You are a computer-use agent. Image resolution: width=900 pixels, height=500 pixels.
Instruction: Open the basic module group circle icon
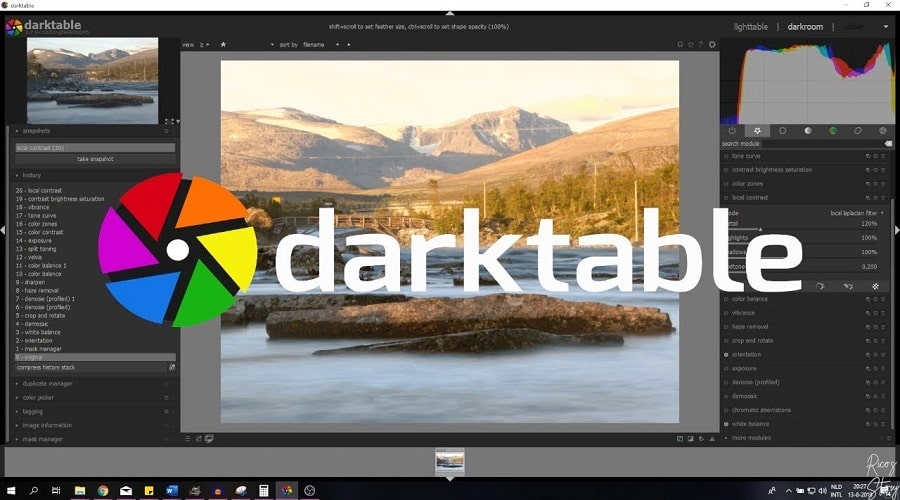pyautogui.click(x=782, y=131)
